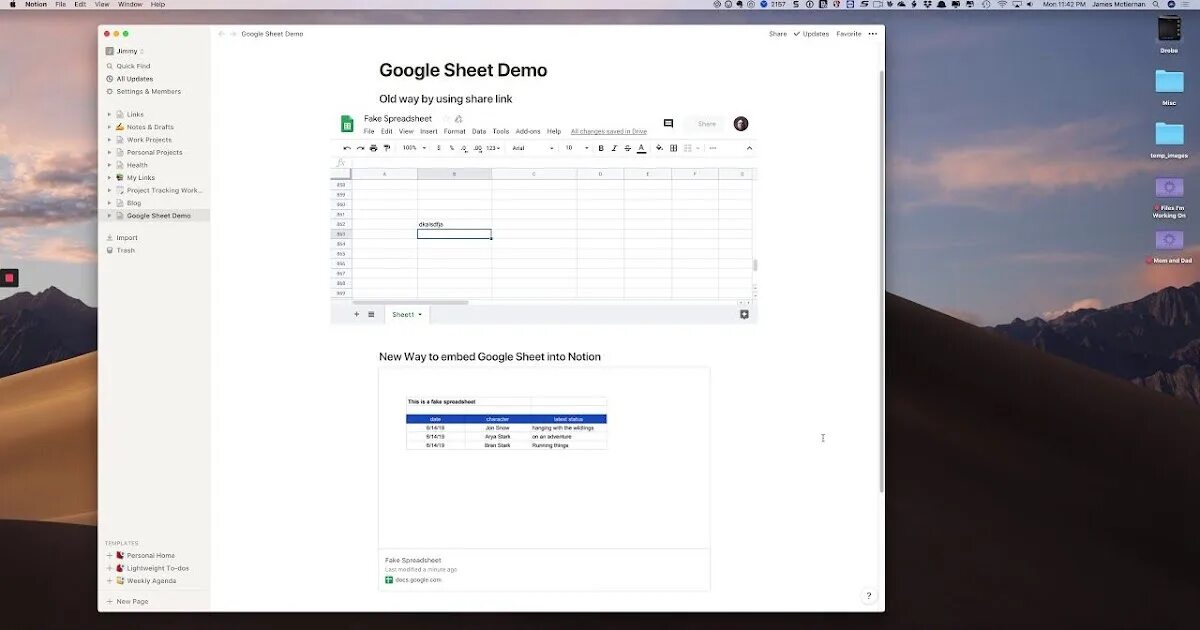
Task: Open the Sheets Data menu
Action: coord(479,131)
